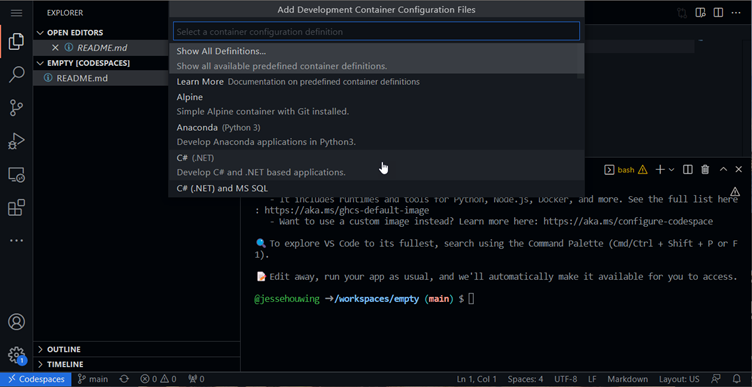Select Show All Definitions option
The image size is (752, 387).
[x=376, y=59]
